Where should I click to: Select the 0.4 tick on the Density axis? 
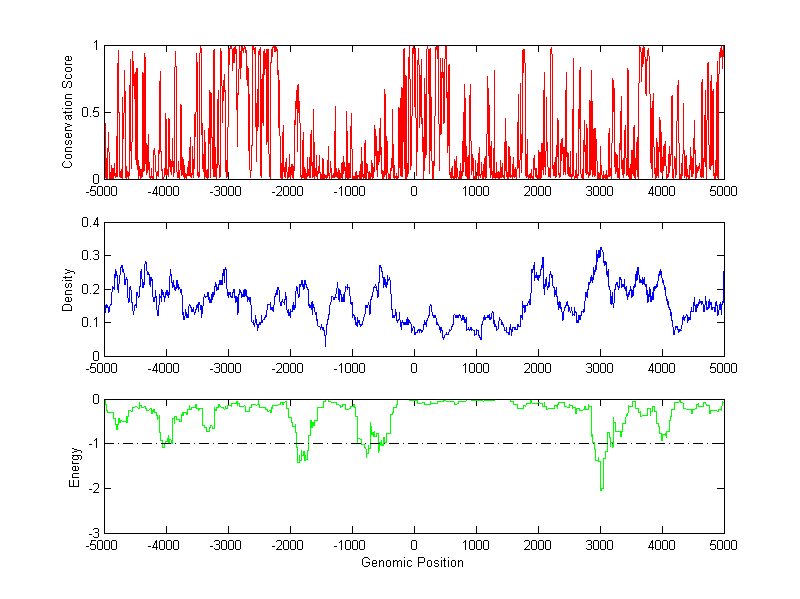(x=89, y=223)
